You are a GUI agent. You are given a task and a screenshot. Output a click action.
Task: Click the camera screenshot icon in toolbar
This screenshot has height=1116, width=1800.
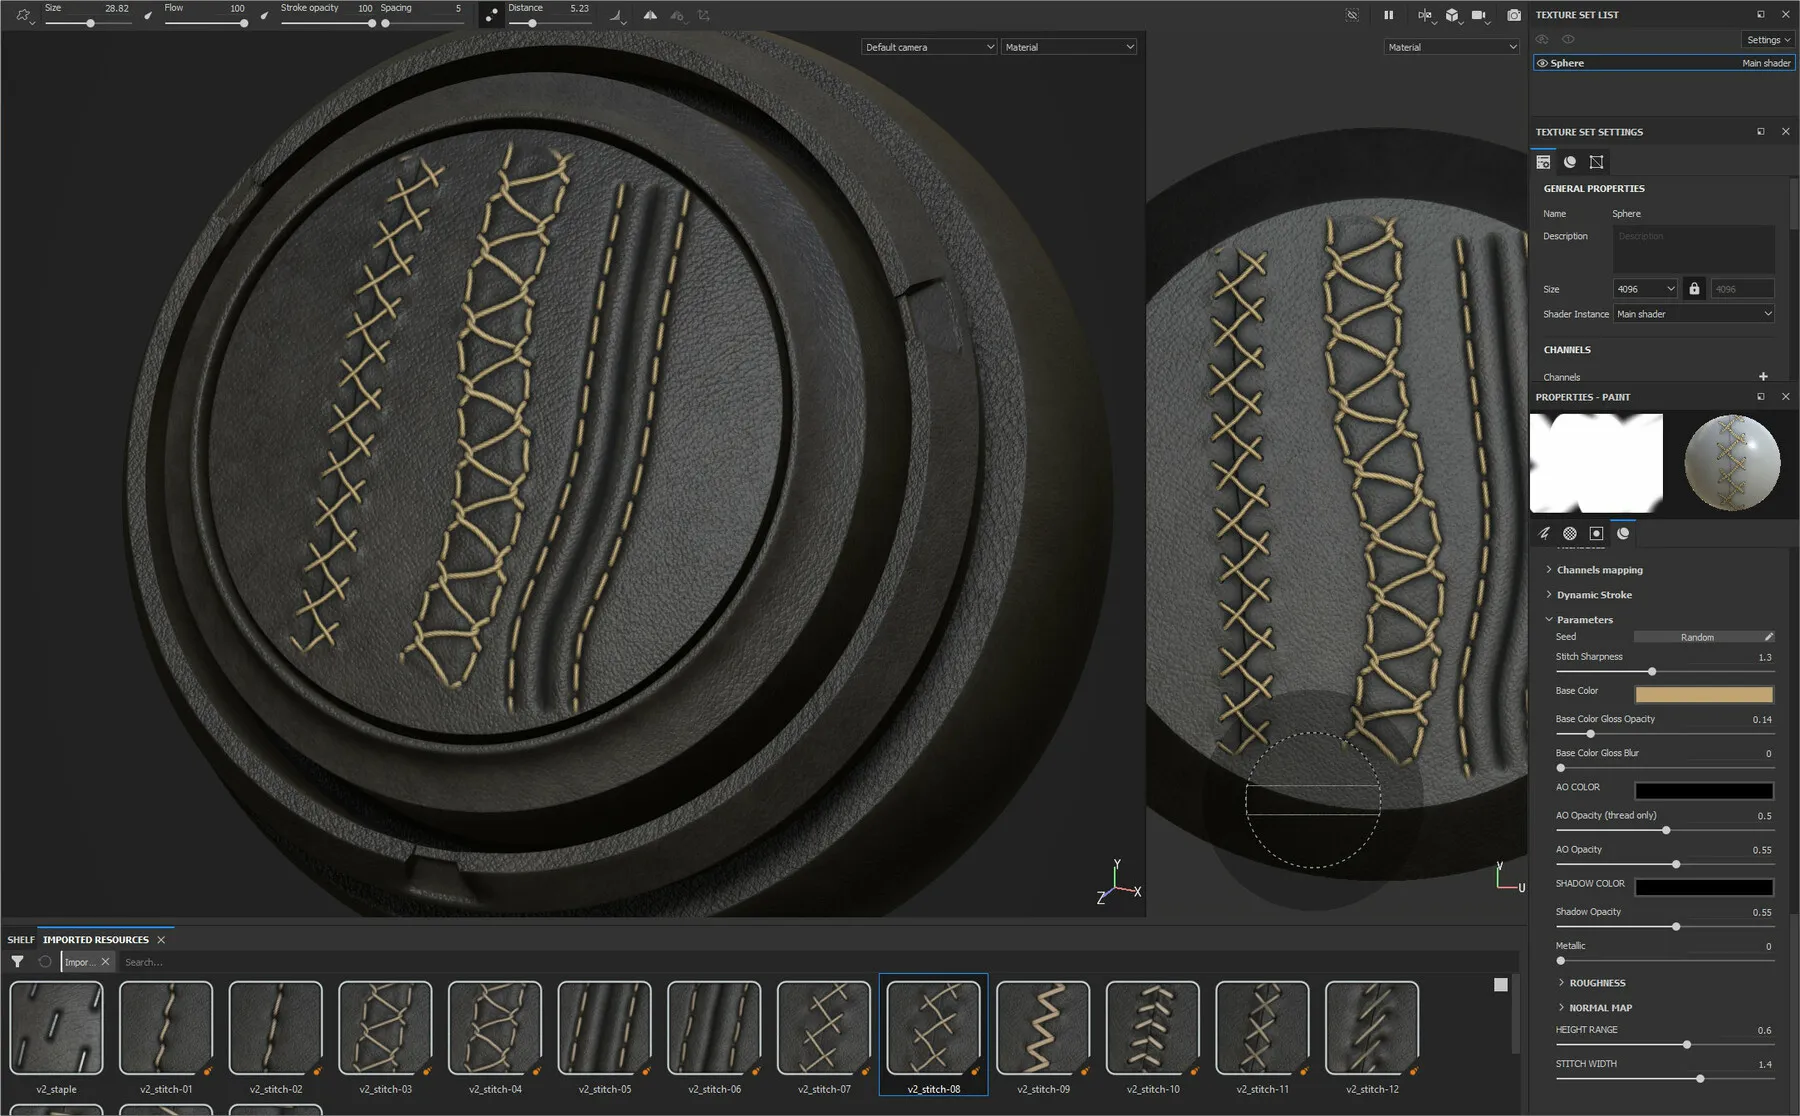[1513, 15]
